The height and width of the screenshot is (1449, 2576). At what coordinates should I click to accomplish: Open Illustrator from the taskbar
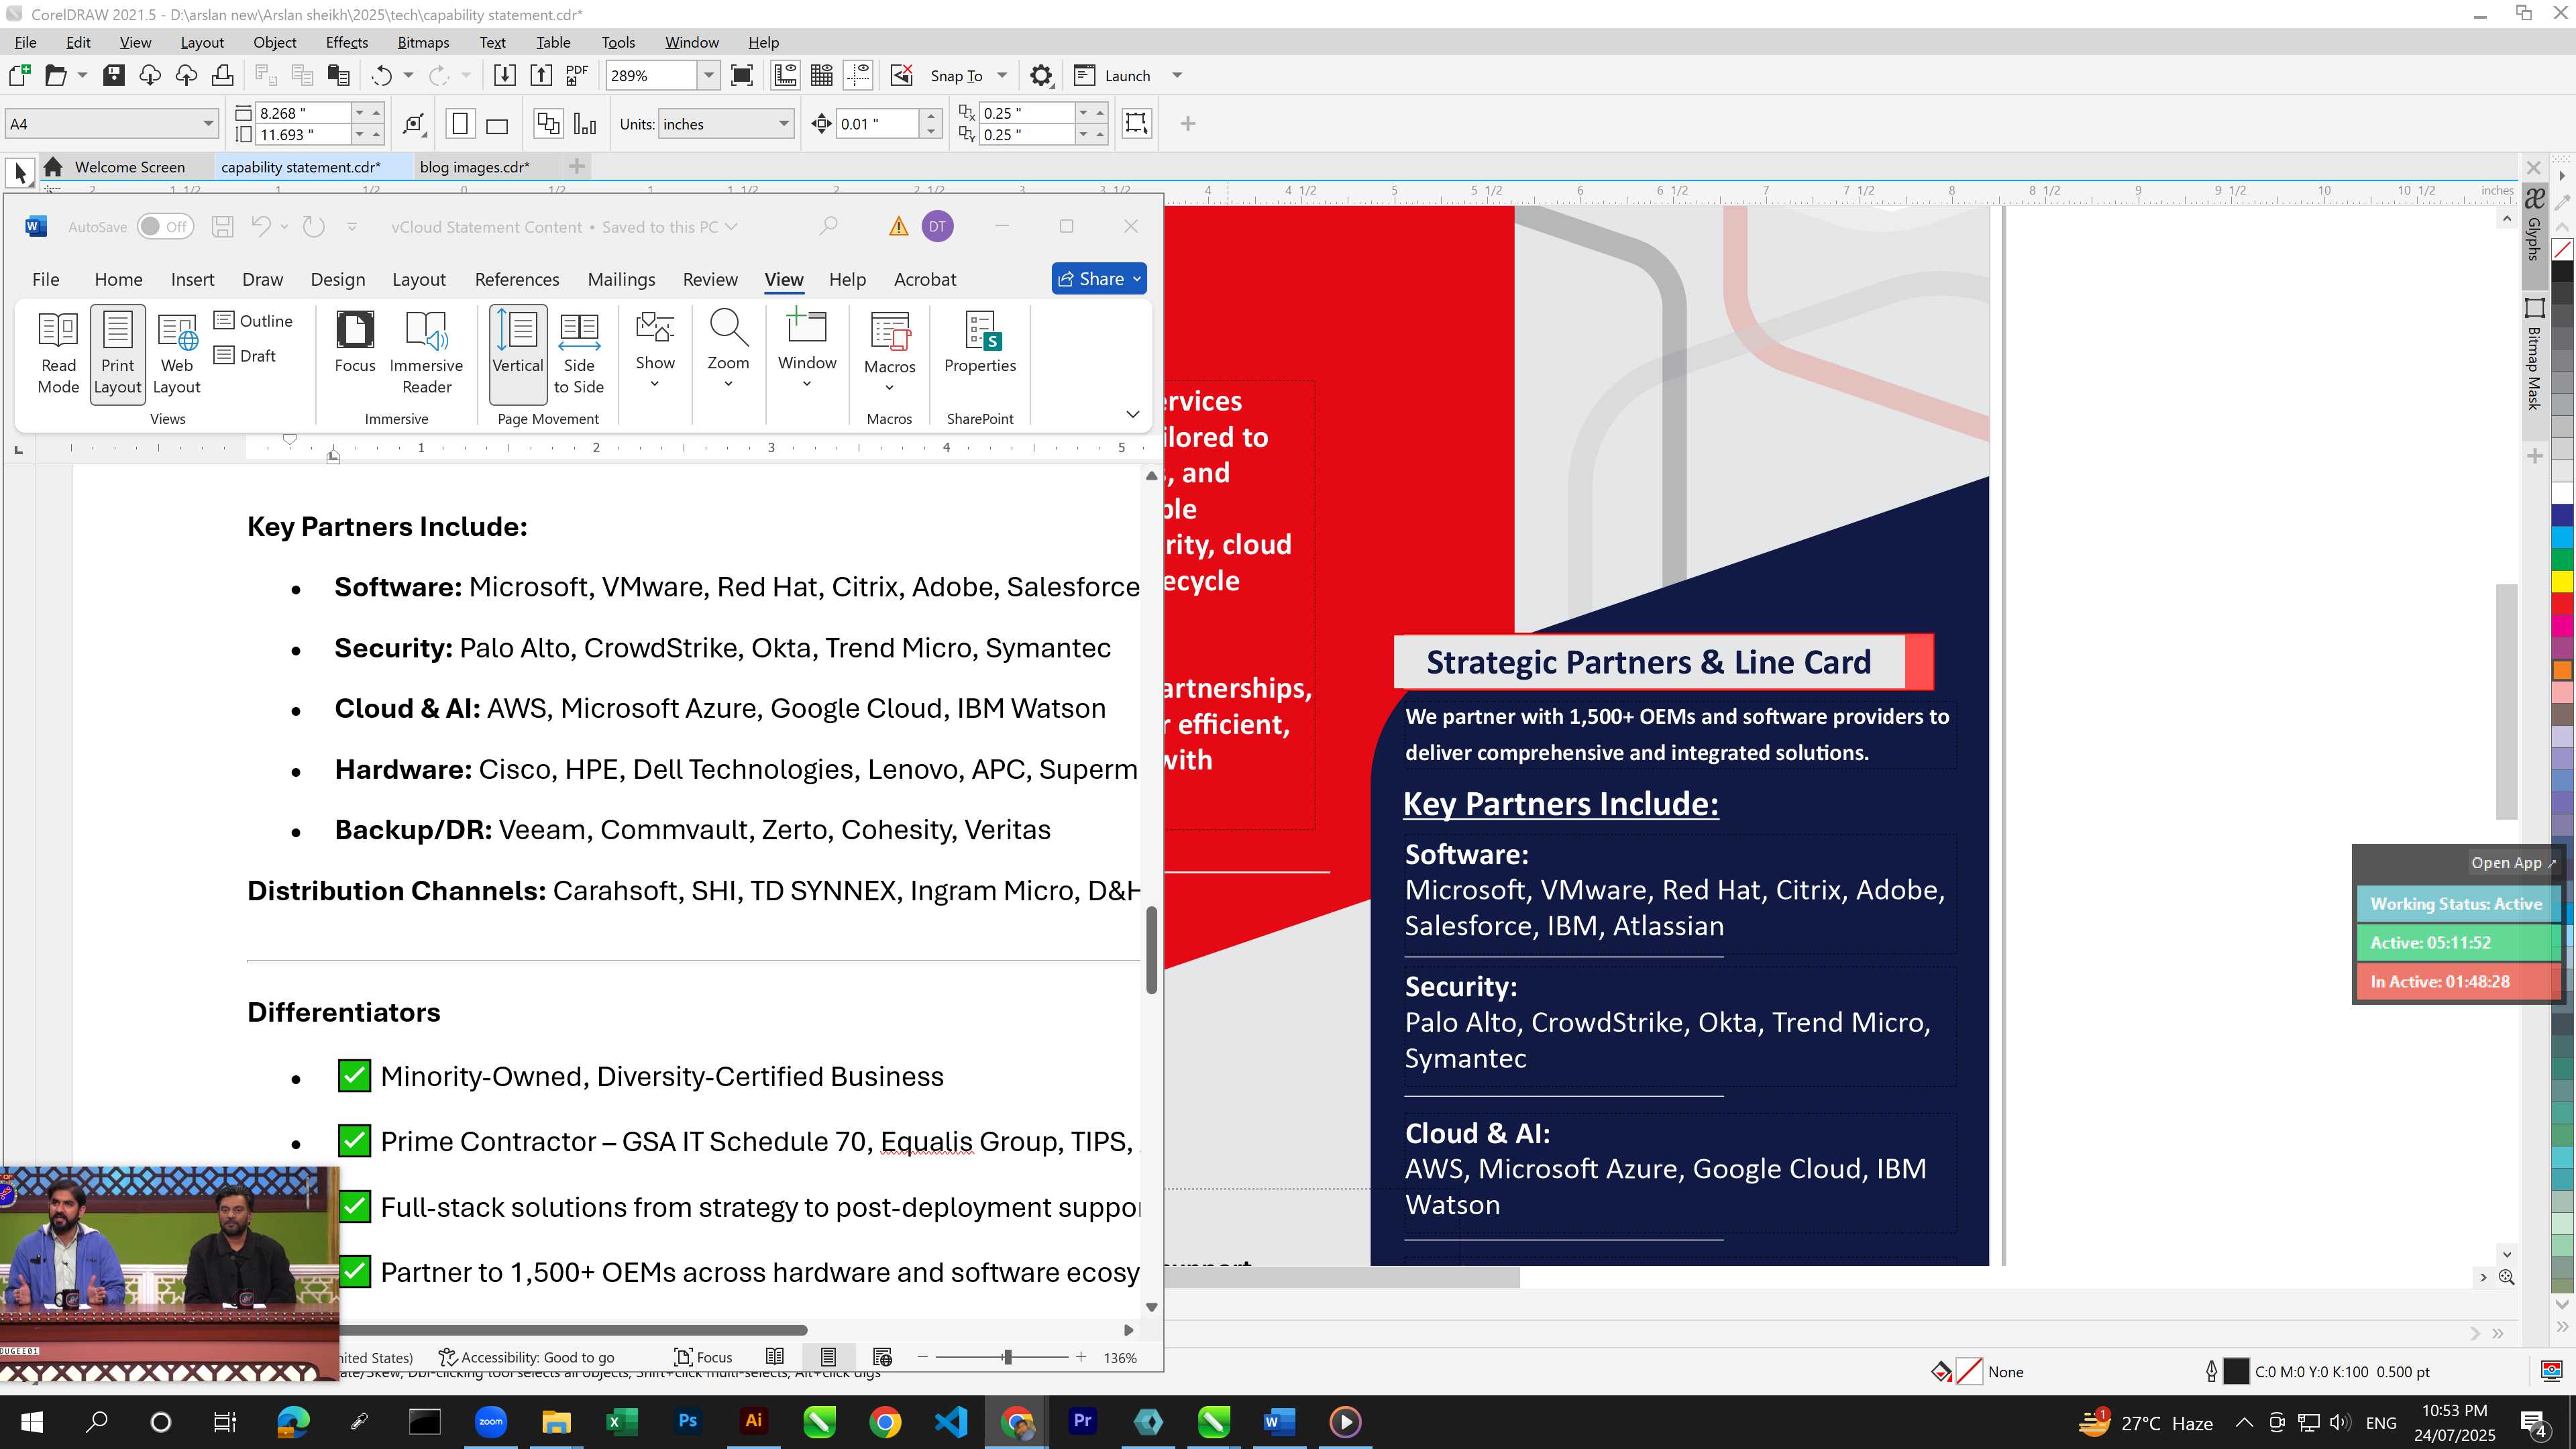coord(754,1421)
